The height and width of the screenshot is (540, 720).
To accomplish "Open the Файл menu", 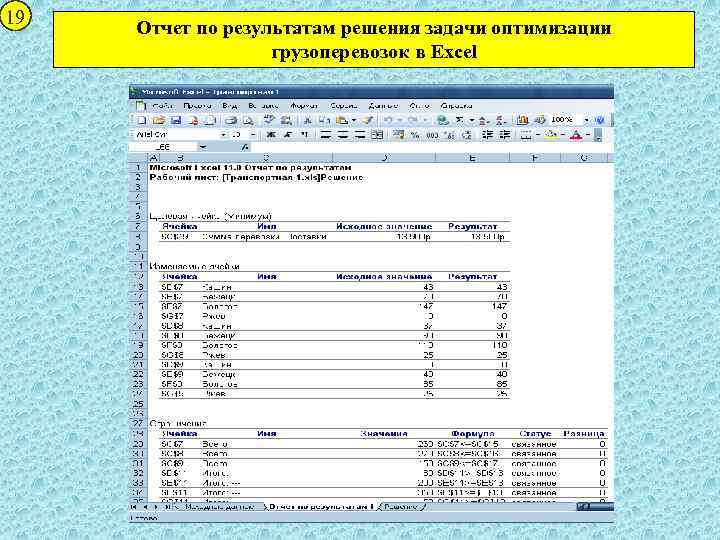I will click(162, 106).
